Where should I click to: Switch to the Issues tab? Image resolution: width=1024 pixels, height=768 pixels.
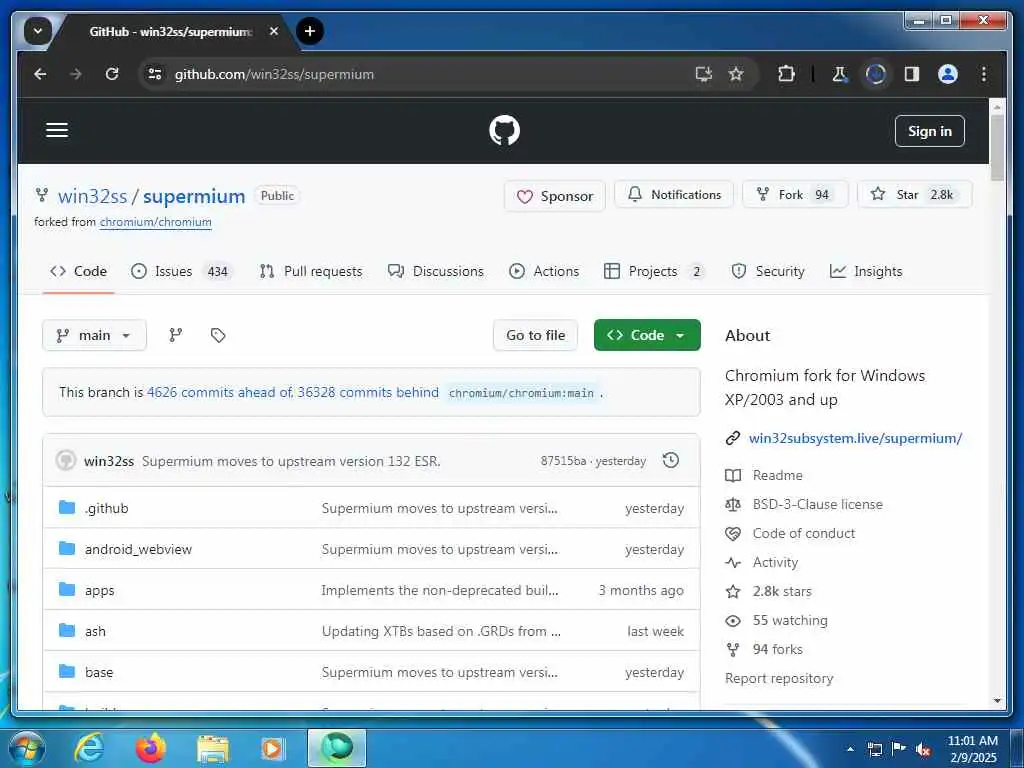pos(181,271)
